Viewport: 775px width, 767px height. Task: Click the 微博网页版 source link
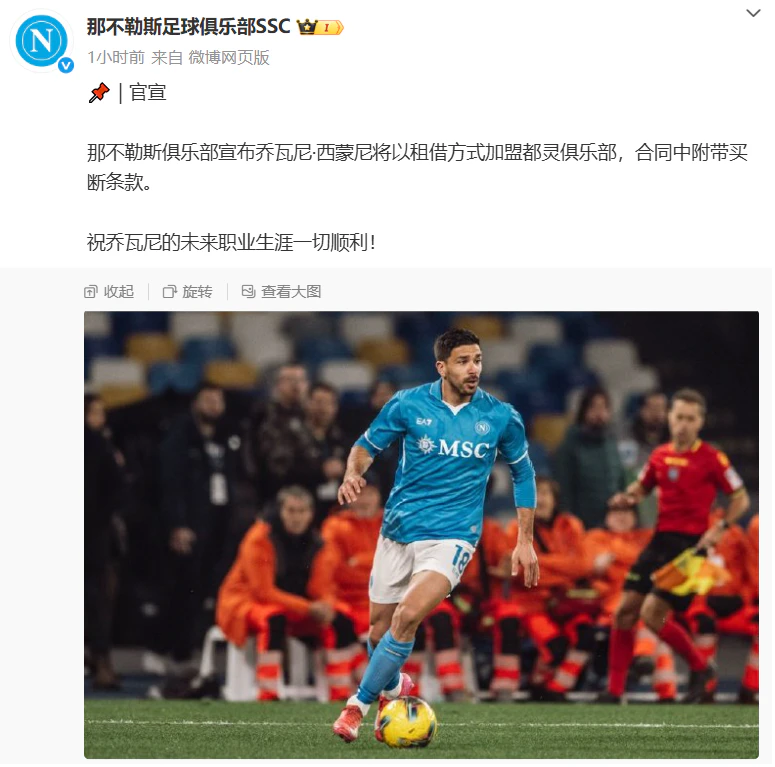(229, 57)
